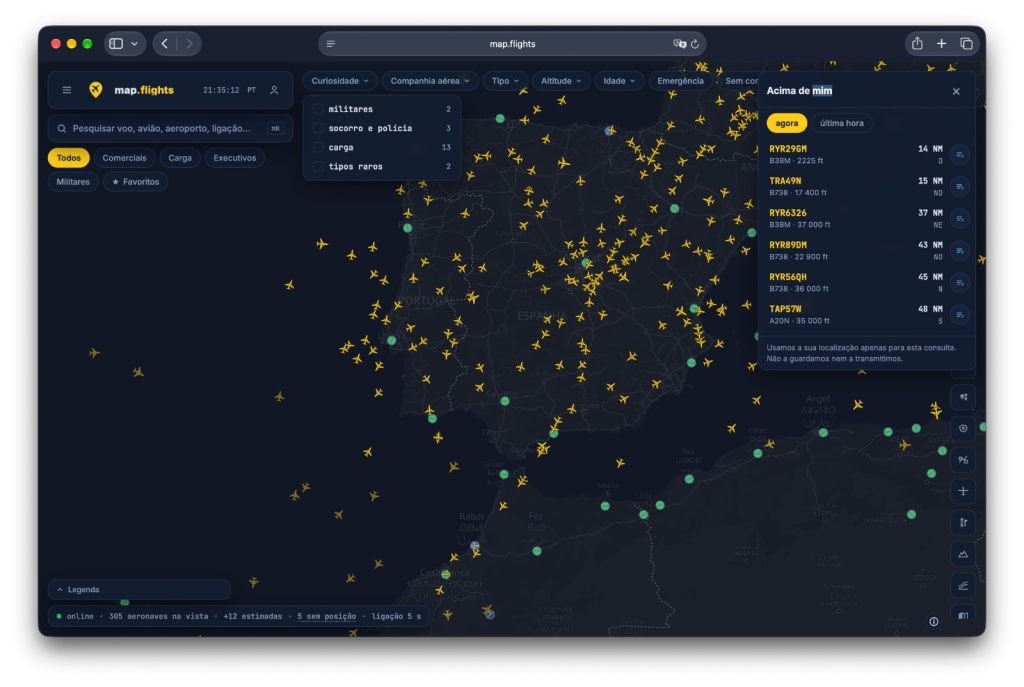
Task: Click the route icon beside RYR6326
Action: (959, 219)
